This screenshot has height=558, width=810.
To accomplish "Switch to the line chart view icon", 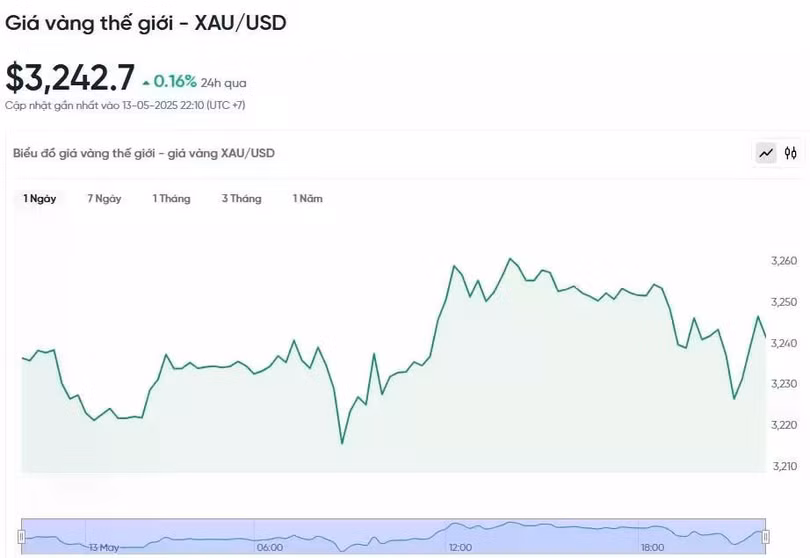I will (766, 153).
